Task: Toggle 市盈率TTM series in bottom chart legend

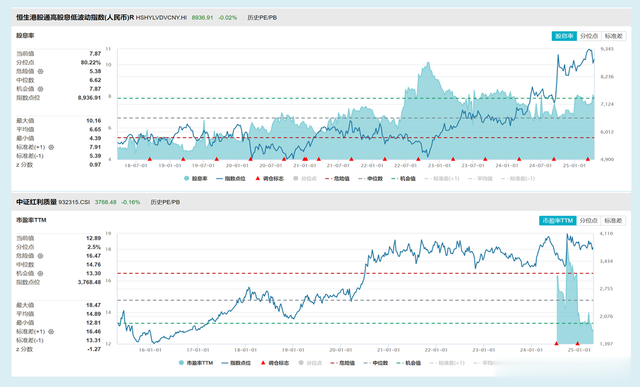Action: point(196,363)
